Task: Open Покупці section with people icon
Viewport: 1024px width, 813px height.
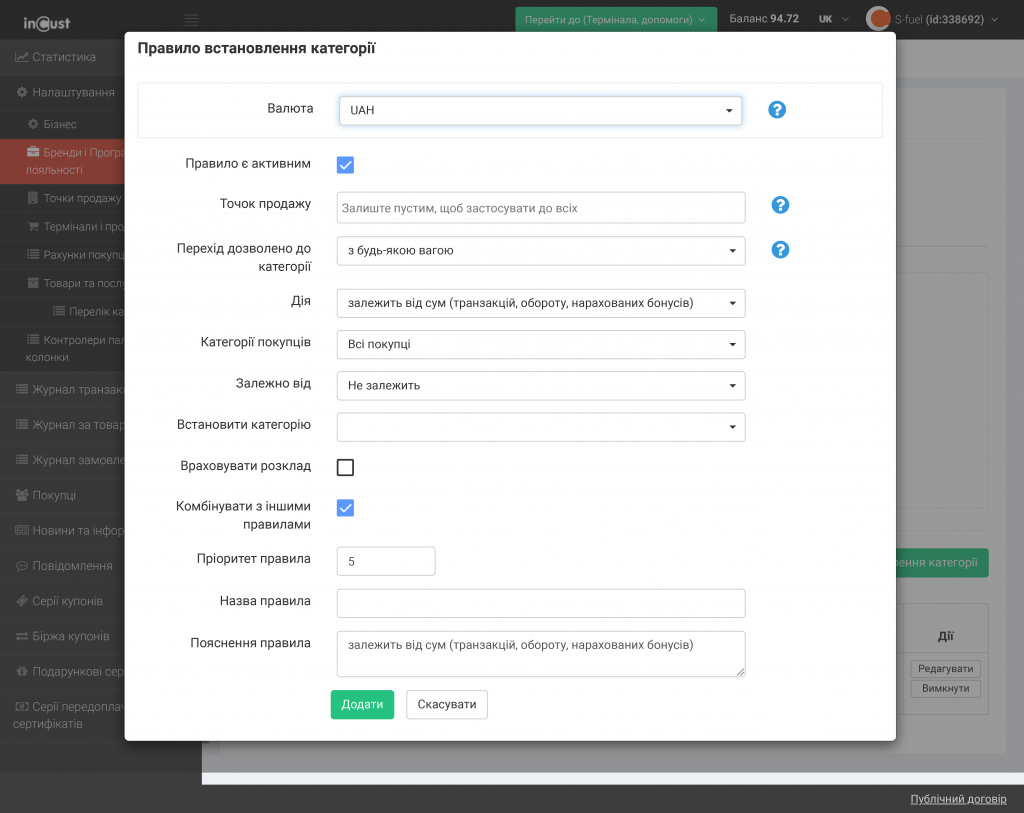Action: [53, 495]
